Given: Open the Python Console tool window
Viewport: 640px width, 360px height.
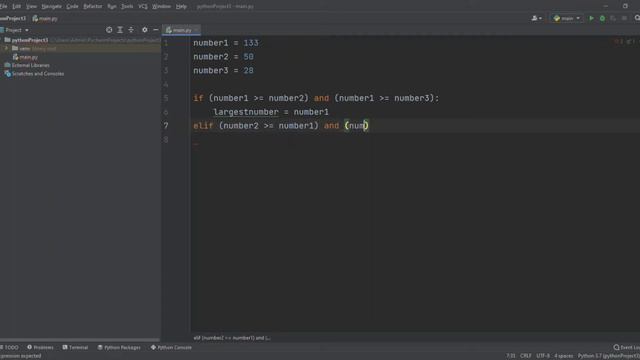Looking at the screenshot, I should click(x=171, y=347).
